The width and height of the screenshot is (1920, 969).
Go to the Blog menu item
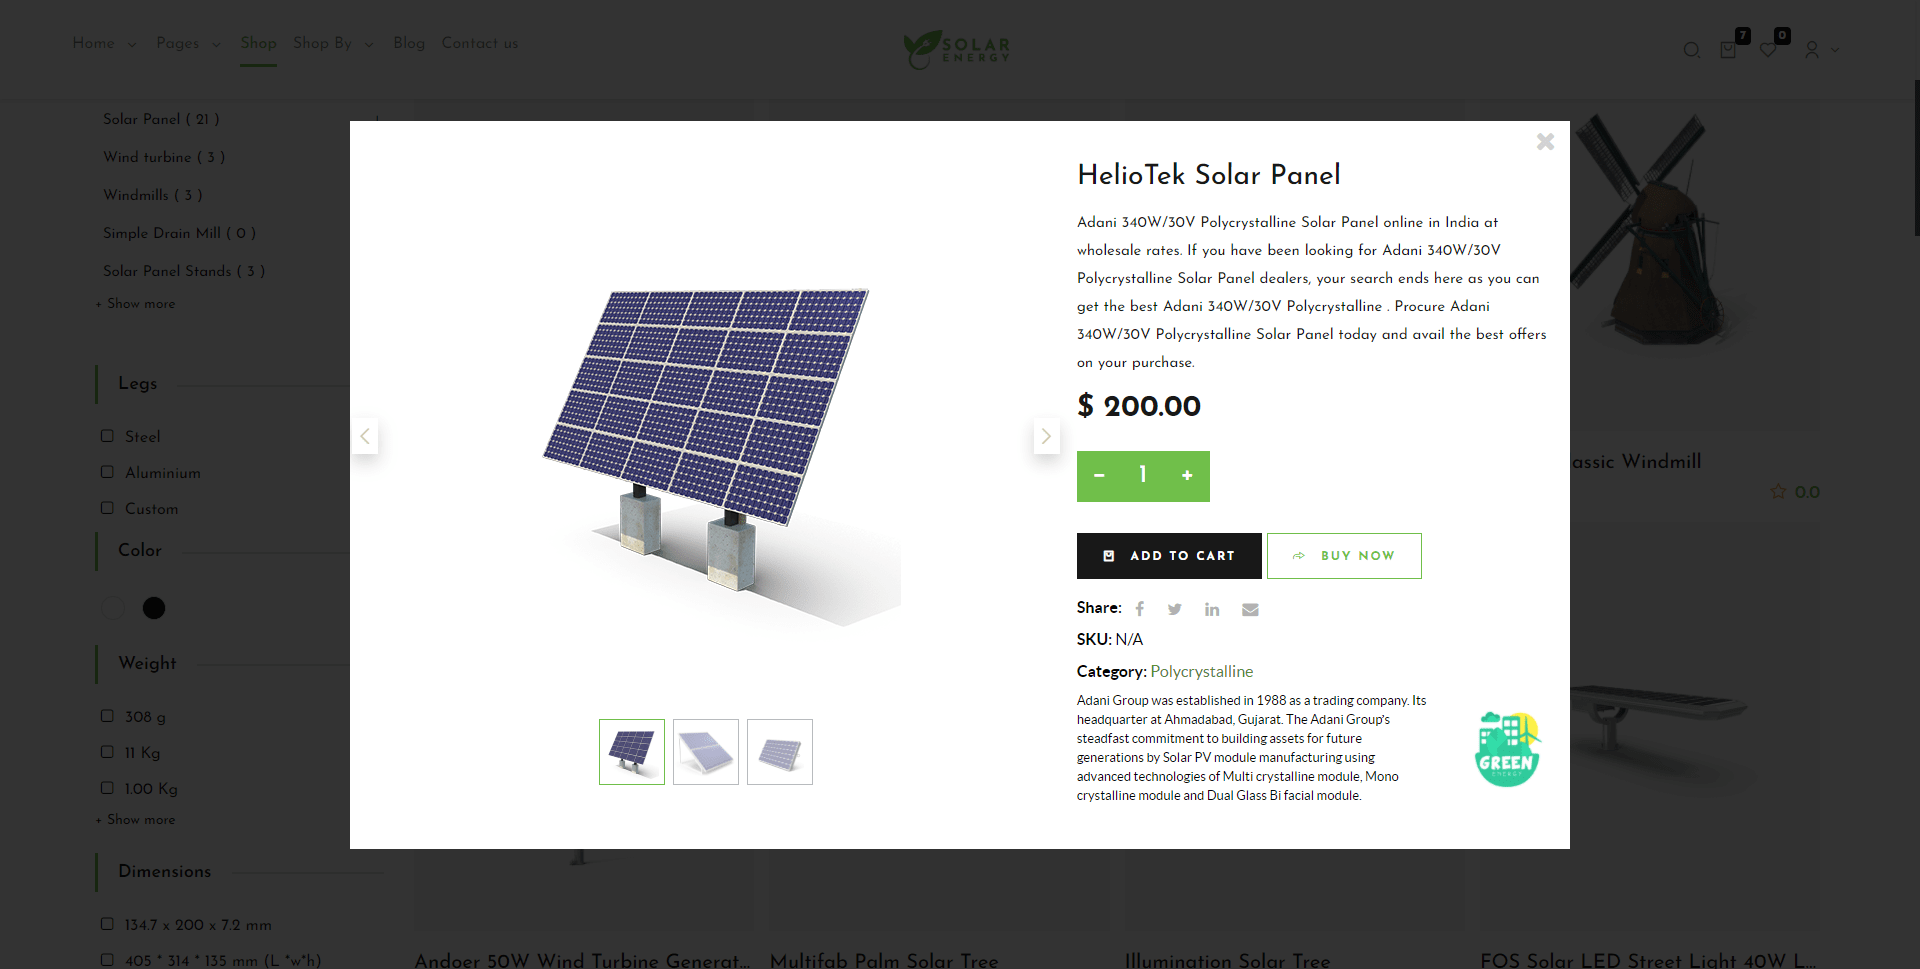pos(409,43)
